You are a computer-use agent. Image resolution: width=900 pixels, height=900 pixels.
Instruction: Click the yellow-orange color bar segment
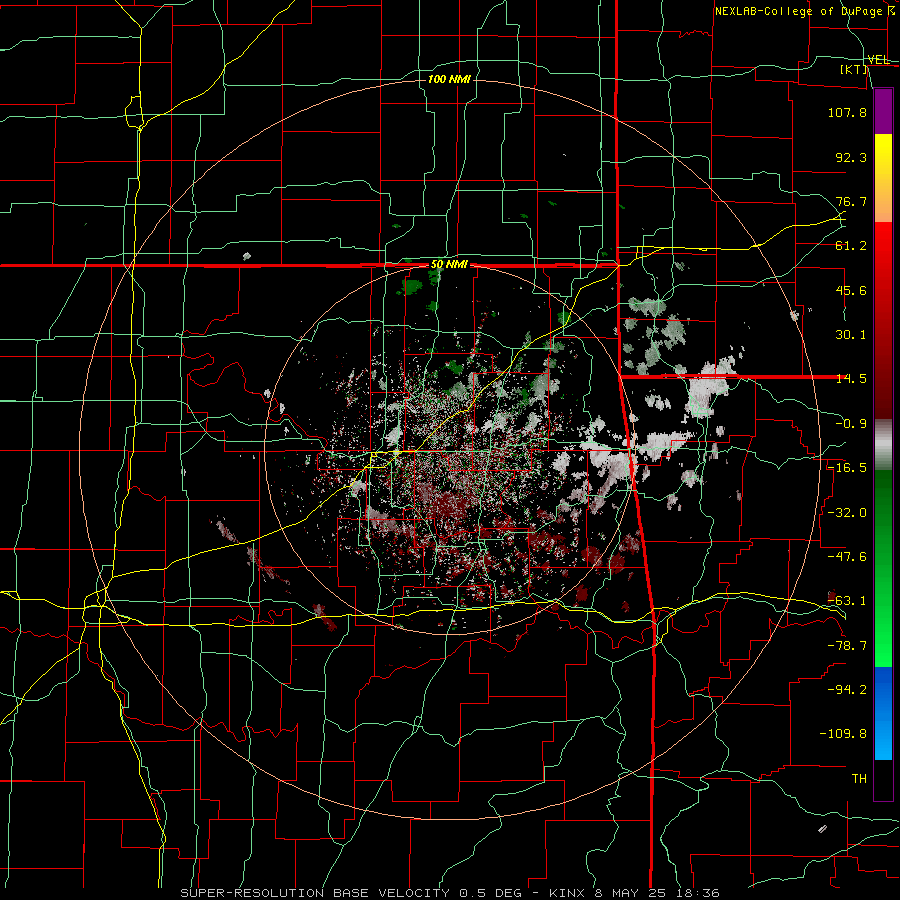[x=883, y=178]
